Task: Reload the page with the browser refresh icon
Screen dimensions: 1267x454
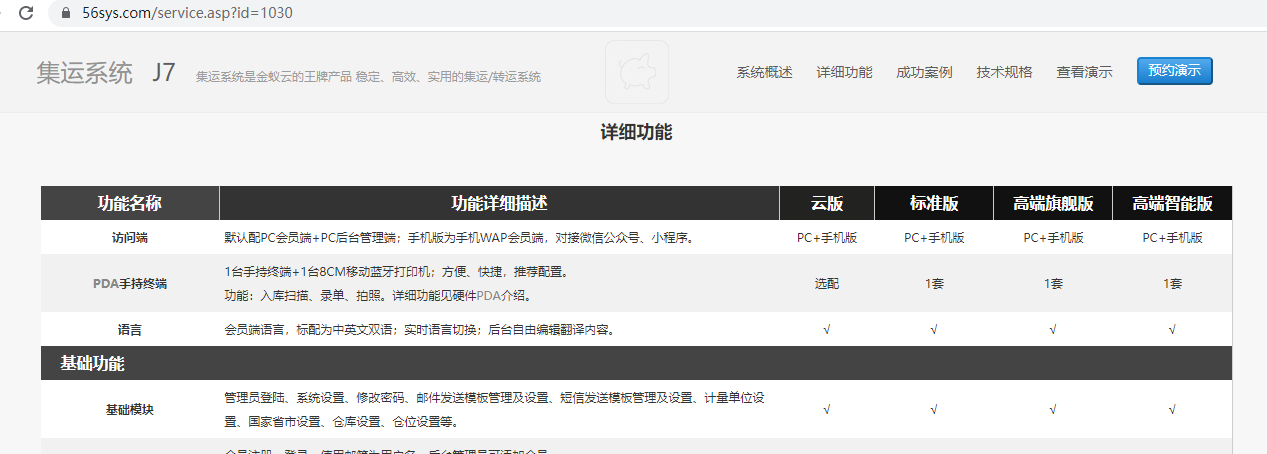Action: (x=27, y=14)
